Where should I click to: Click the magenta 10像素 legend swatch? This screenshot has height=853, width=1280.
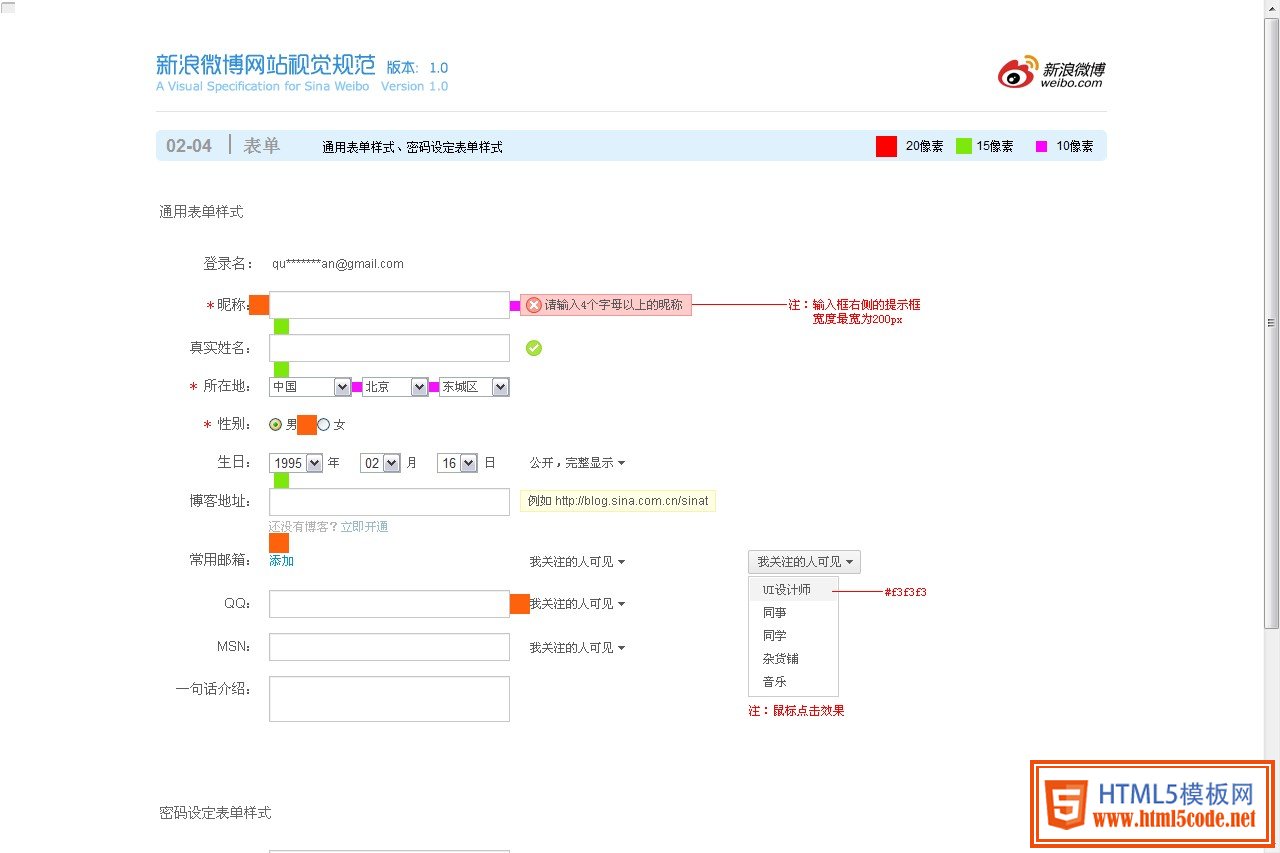(x=1041, y=146)
